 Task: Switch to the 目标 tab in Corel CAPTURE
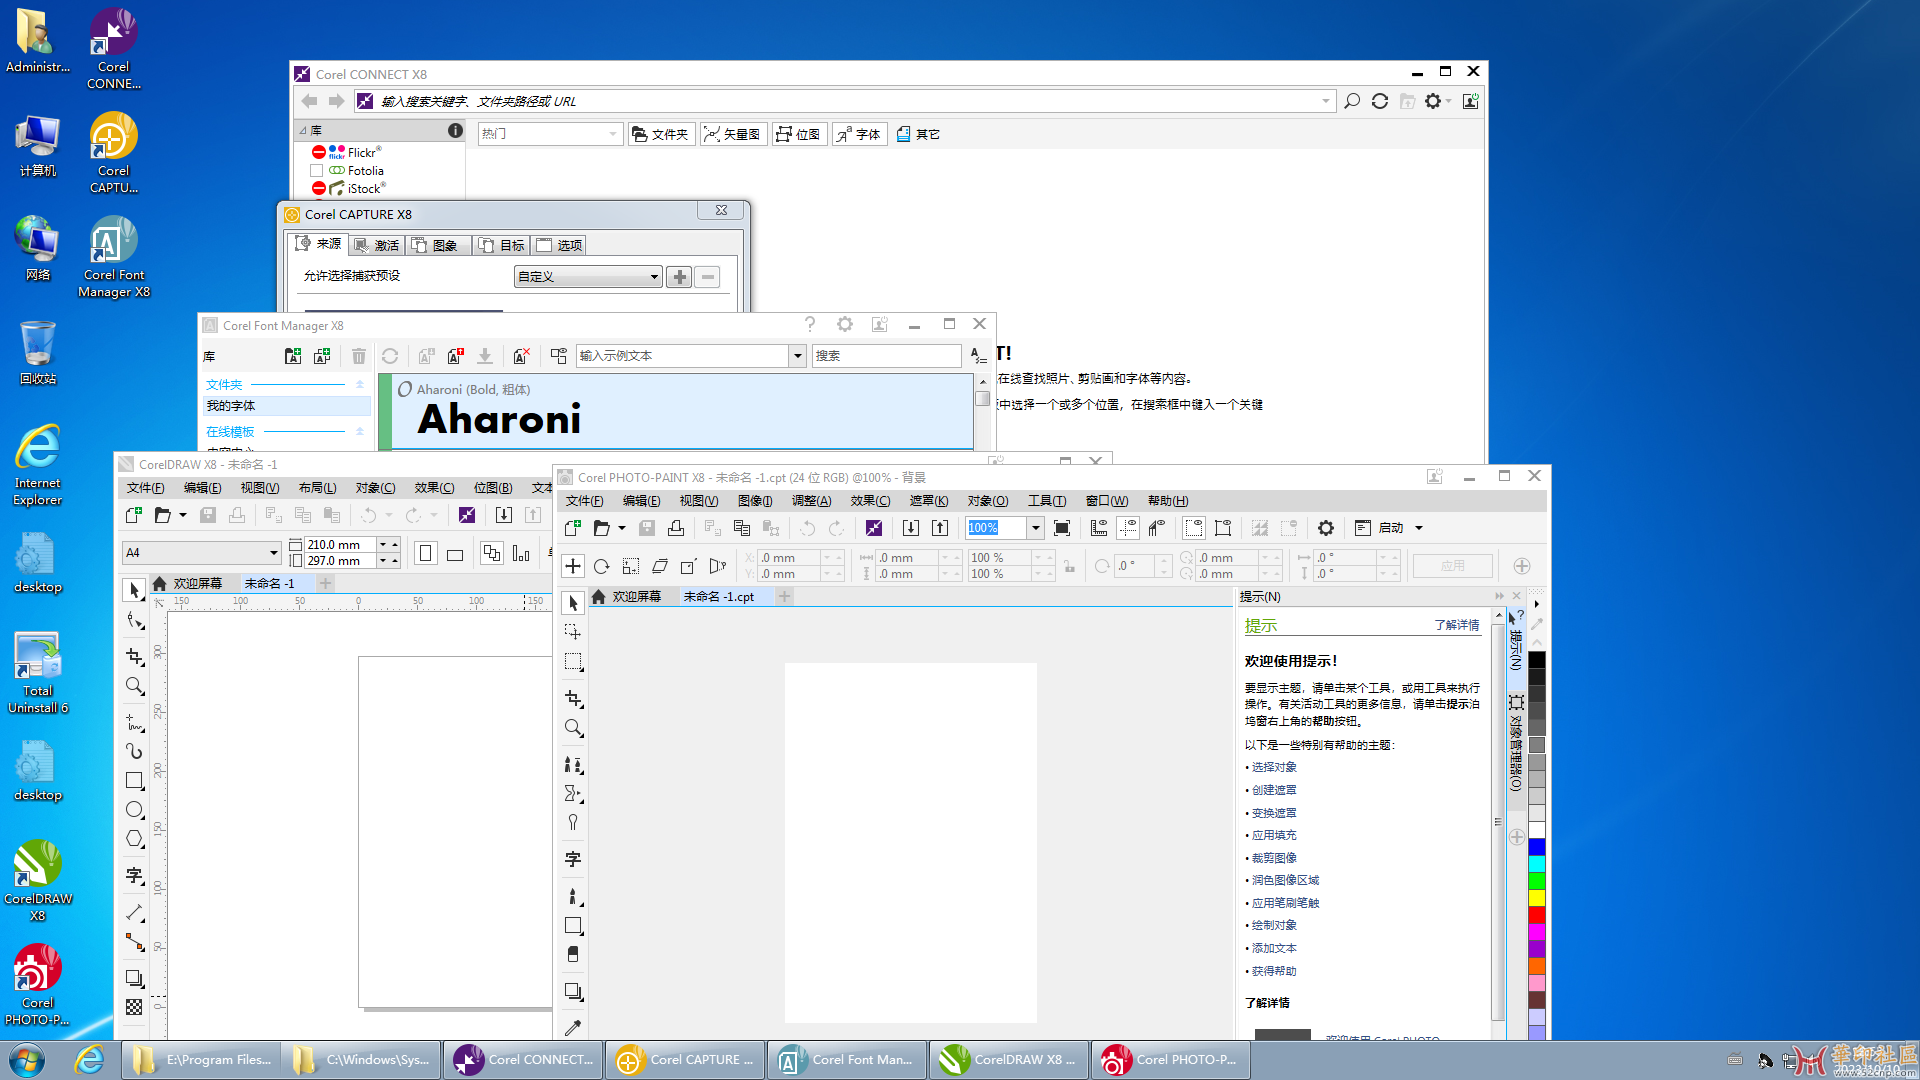tap(502, 245)
